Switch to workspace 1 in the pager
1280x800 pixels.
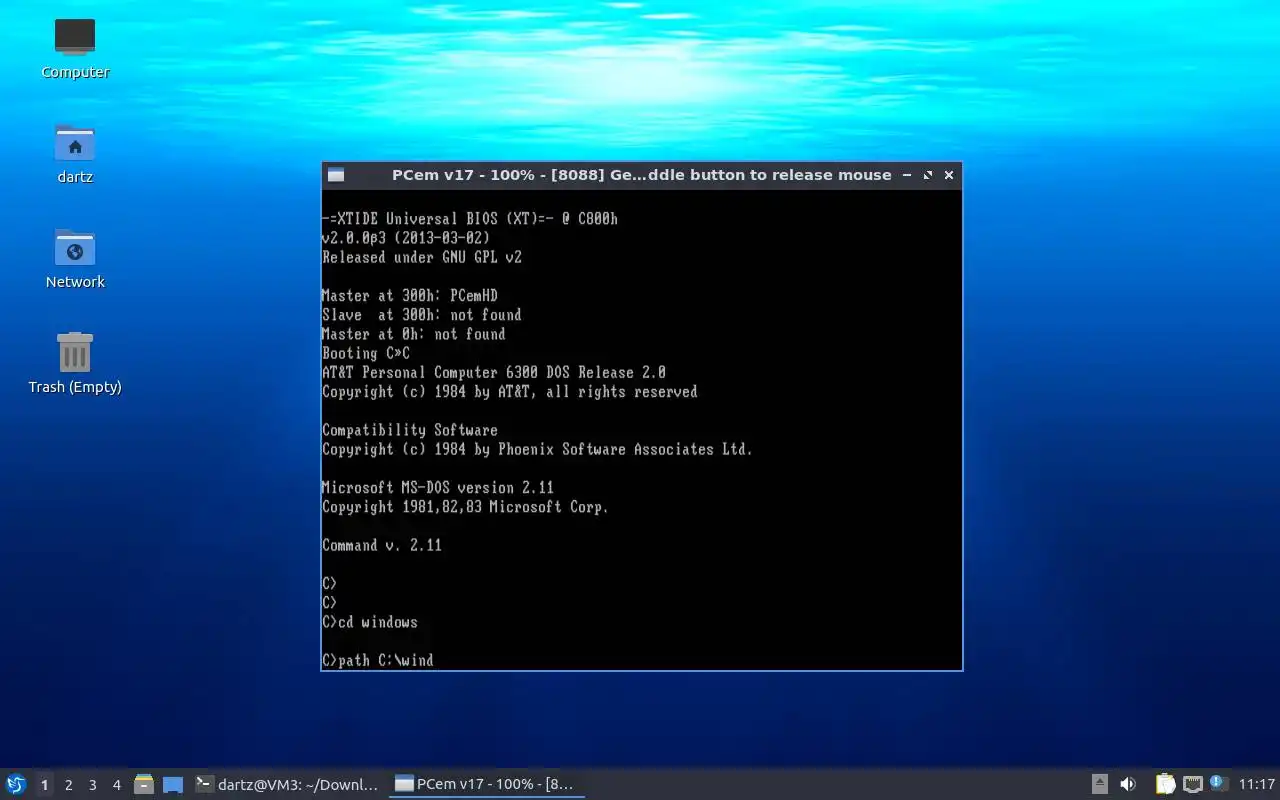[x=44, y=785]
